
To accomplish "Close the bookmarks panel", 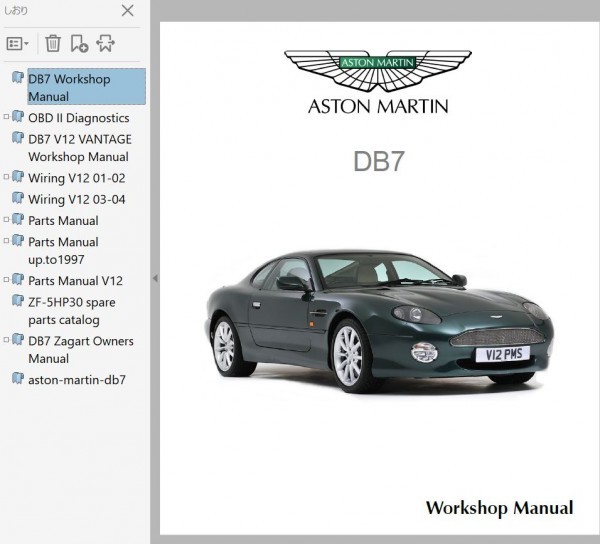I will click(x=127, y=10).
